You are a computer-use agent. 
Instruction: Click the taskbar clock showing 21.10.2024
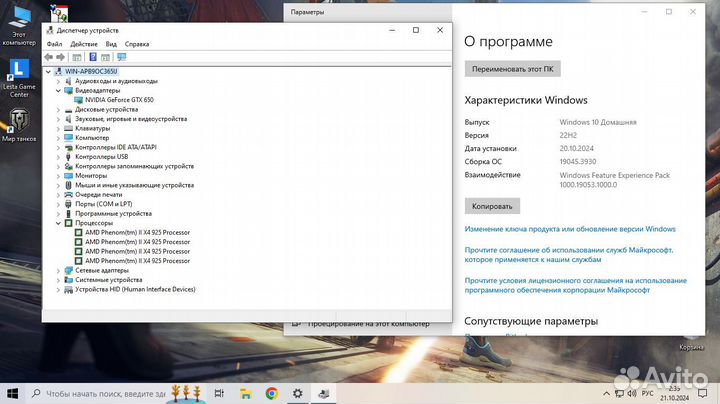(675, 393)
